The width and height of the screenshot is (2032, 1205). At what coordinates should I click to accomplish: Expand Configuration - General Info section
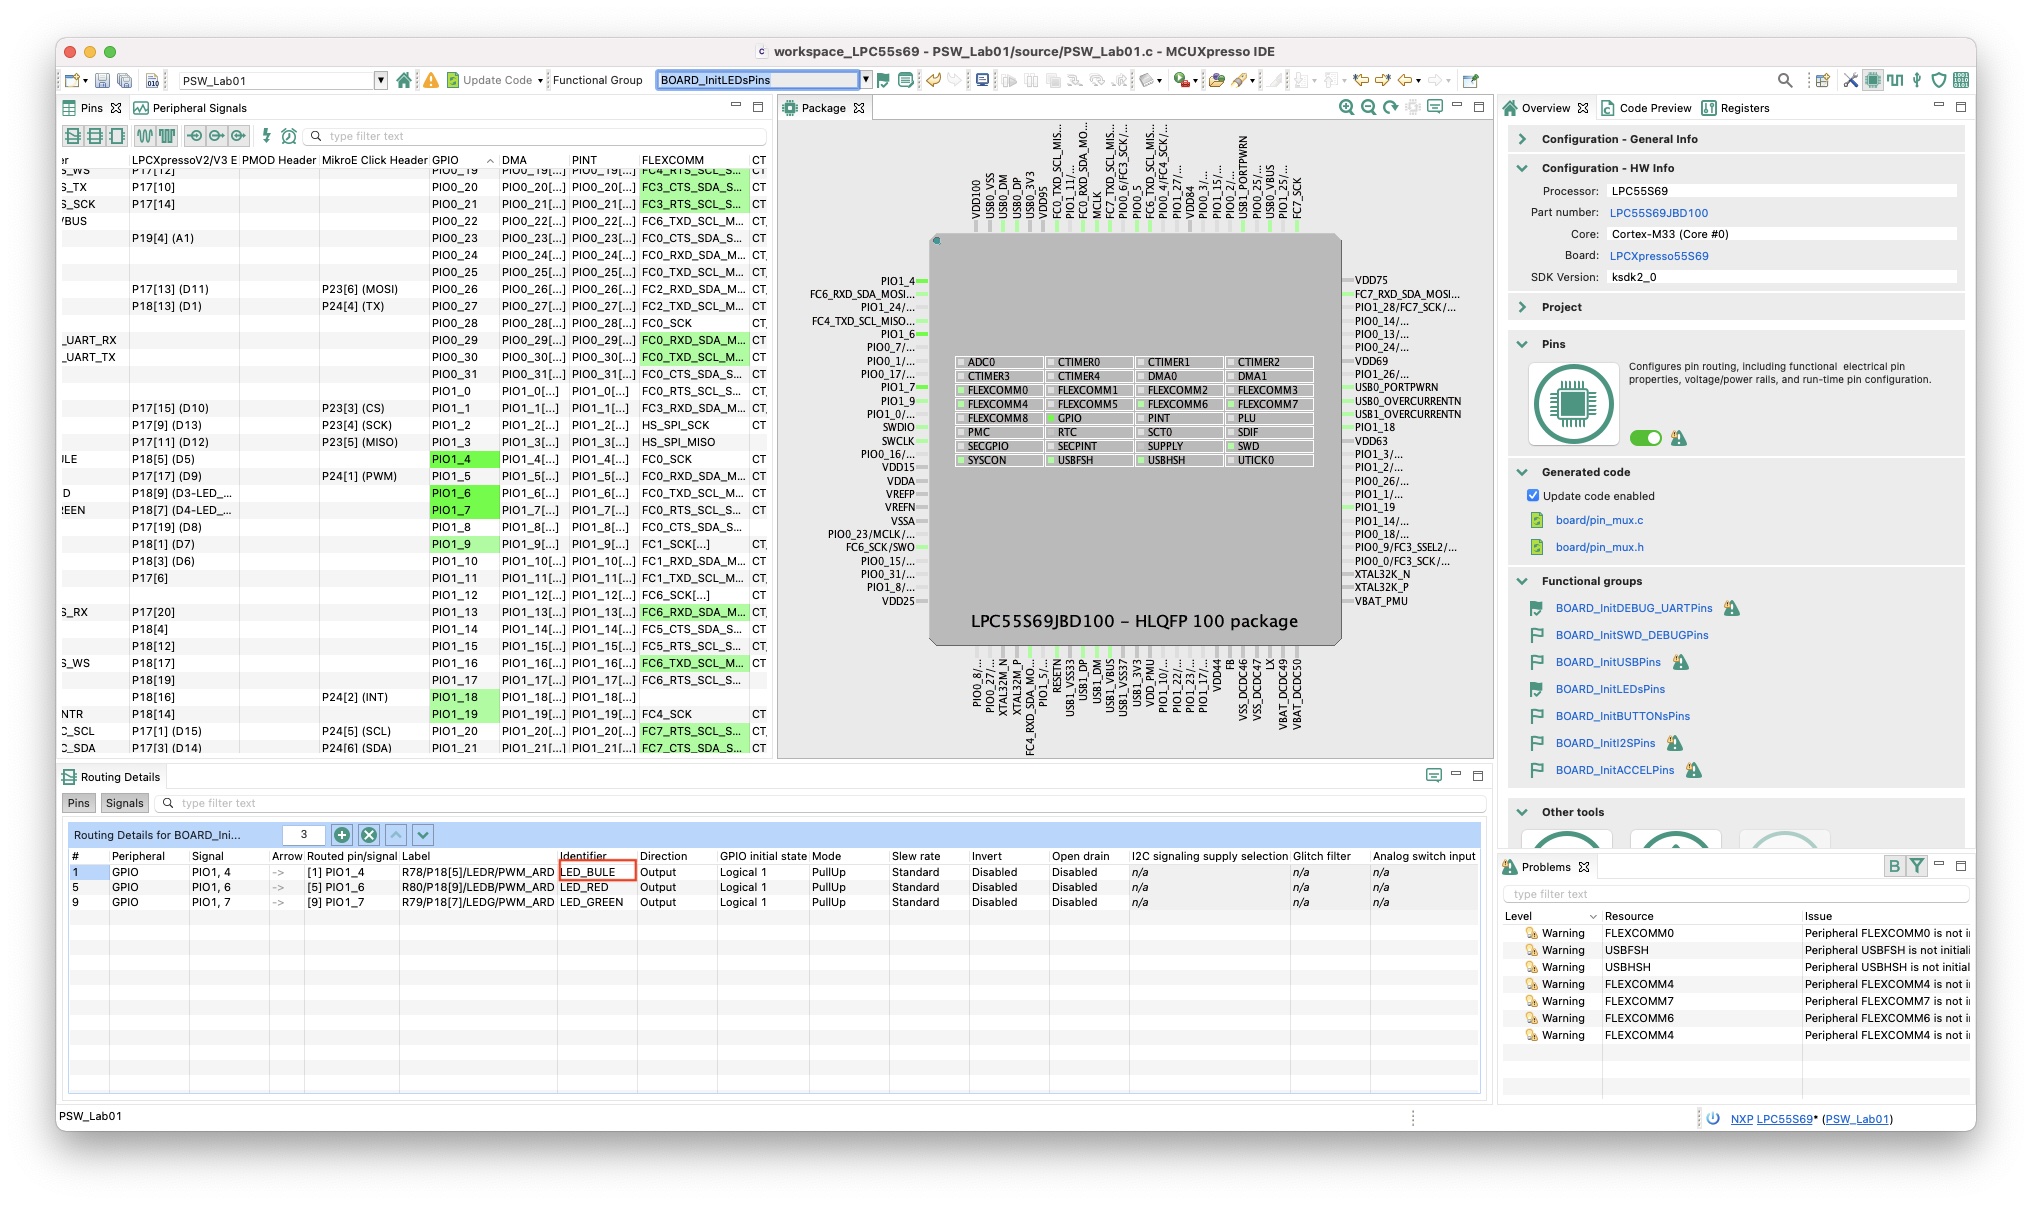tap(1522, 139)
